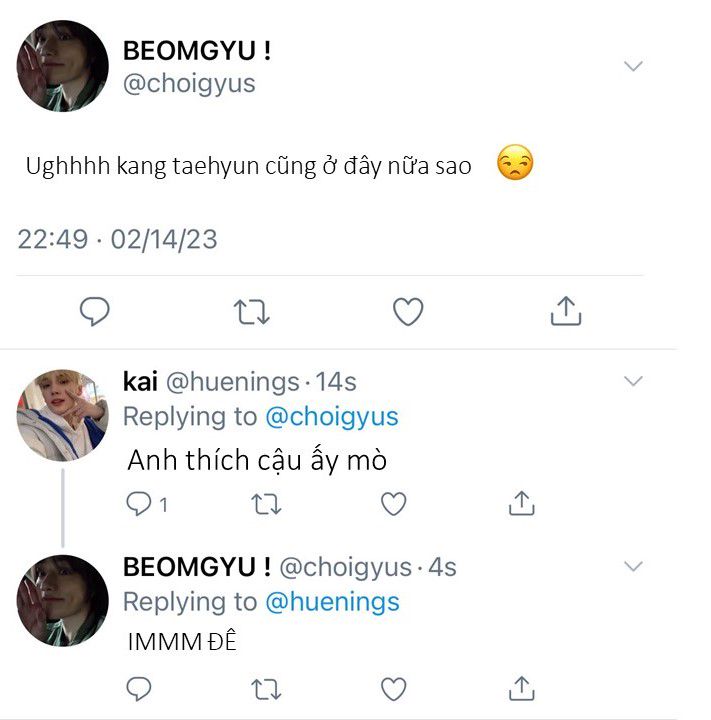
Task: Share kai's reply tweet
Action: pos(521,504)
